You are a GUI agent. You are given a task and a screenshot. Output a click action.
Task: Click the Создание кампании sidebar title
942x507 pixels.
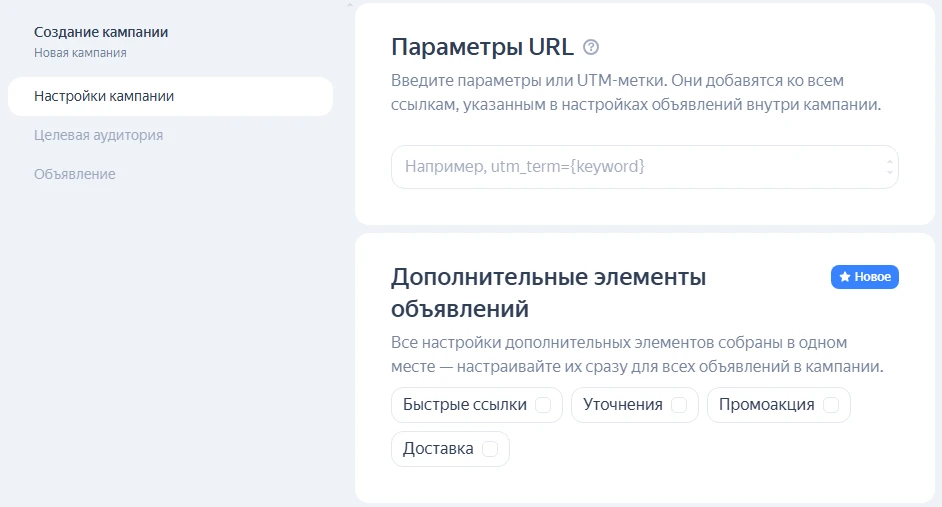click(101, 32)
